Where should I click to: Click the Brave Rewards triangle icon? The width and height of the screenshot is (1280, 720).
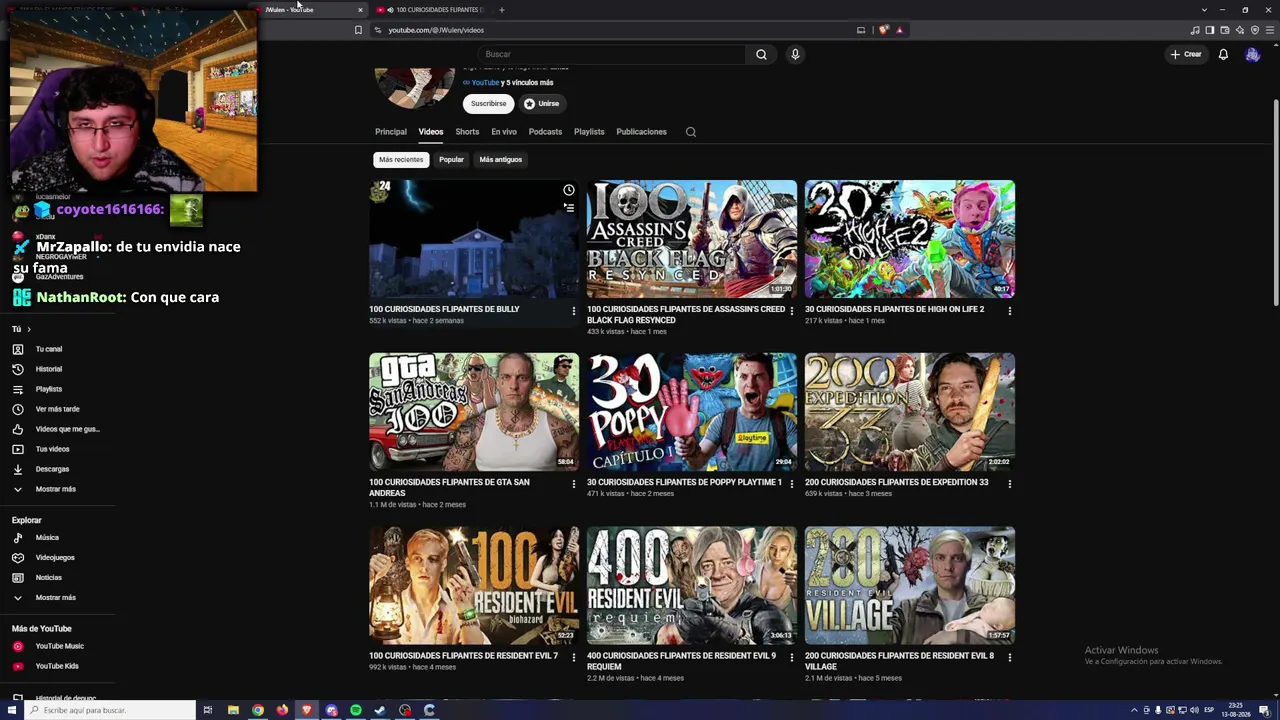pyautogui.click(x=899, y=30)
